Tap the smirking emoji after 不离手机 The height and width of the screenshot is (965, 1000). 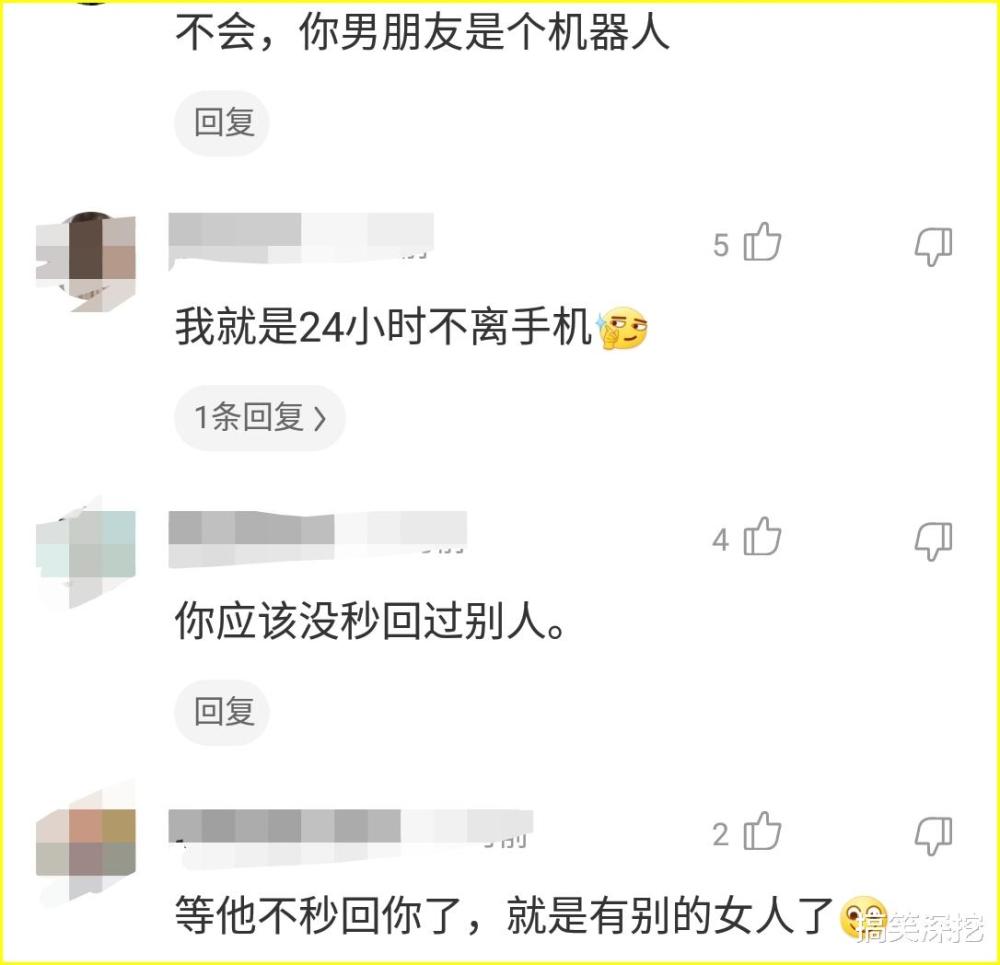click(x=622, y=328)
